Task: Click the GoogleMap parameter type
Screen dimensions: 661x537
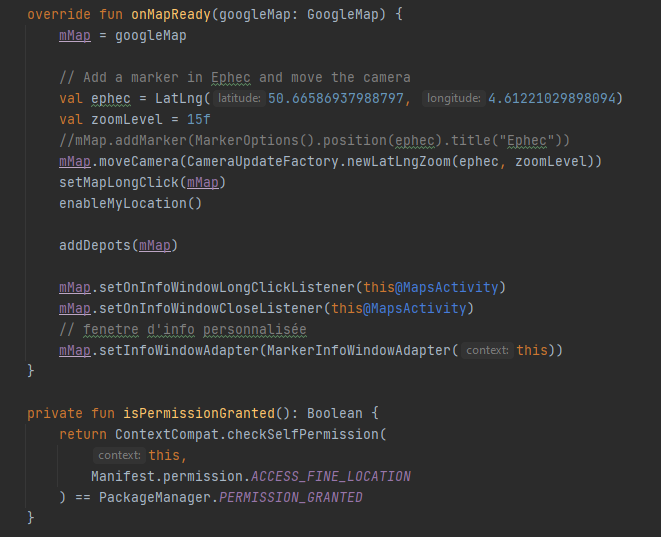Action: tap(342, 15)
